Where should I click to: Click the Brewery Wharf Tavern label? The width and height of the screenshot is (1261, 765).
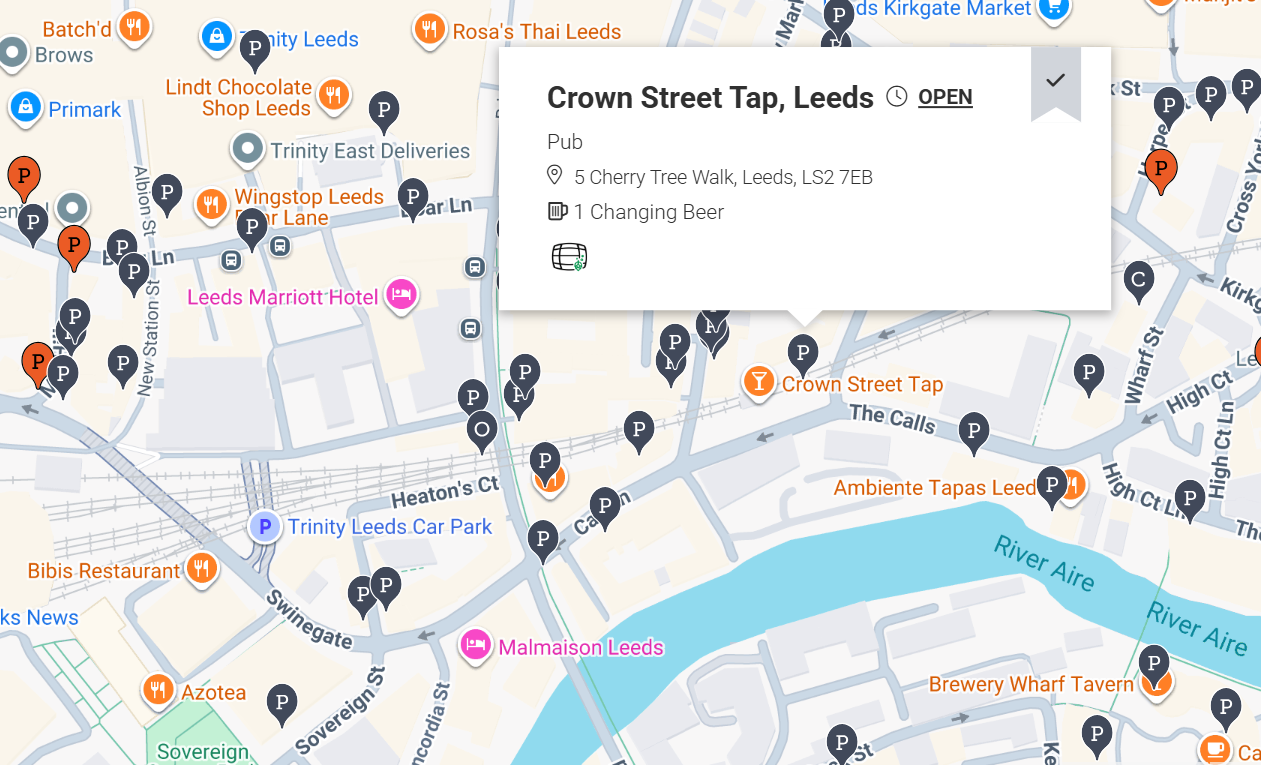click(x=1031, y=685)
